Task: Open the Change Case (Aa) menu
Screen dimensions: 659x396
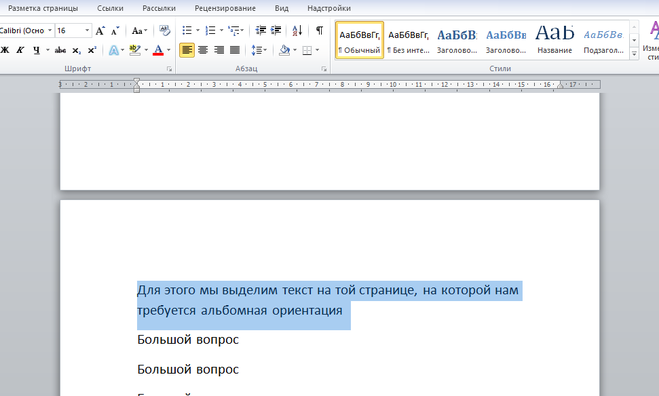Action: pyautogui.click(x=139, y=31)
